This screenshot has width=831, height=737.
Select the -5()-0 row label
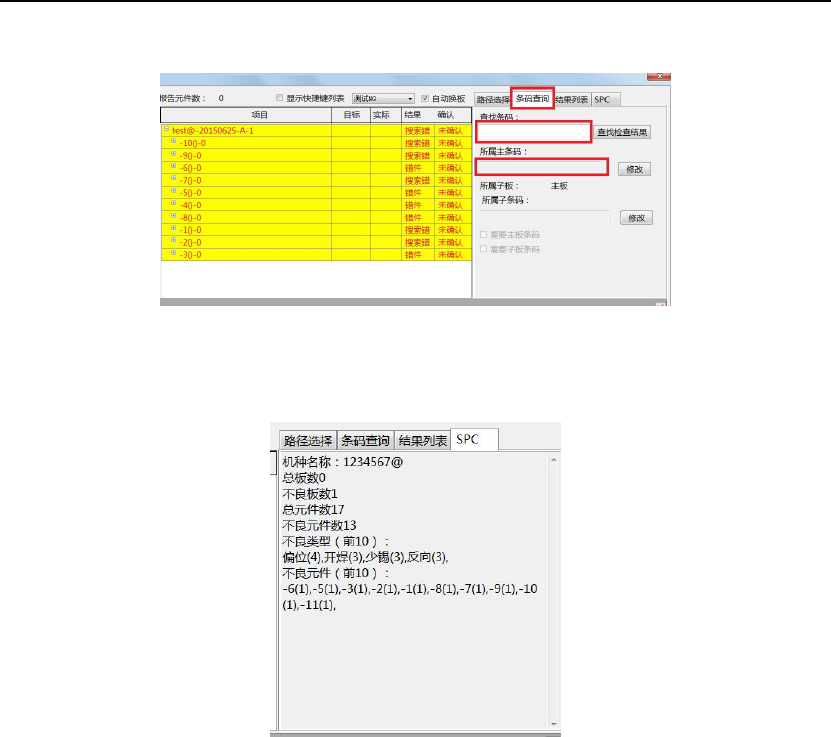190,193
